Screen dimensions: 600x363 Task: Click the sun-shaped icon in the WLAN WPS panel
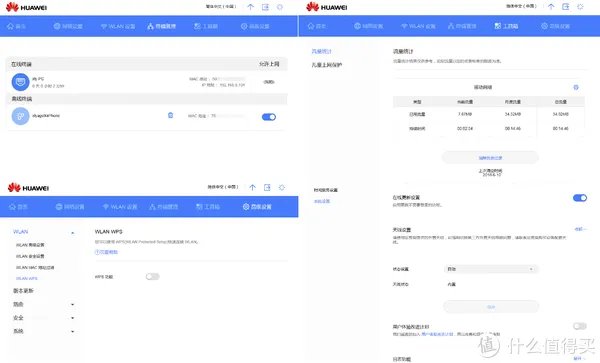282,187
